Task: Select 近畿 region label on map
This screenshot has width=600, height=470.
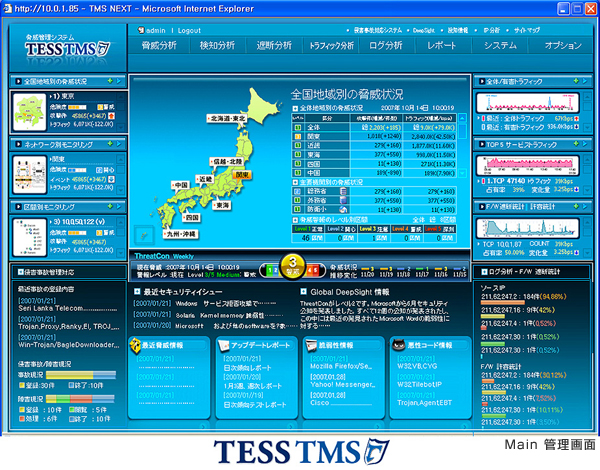Action: pos(205,179)
